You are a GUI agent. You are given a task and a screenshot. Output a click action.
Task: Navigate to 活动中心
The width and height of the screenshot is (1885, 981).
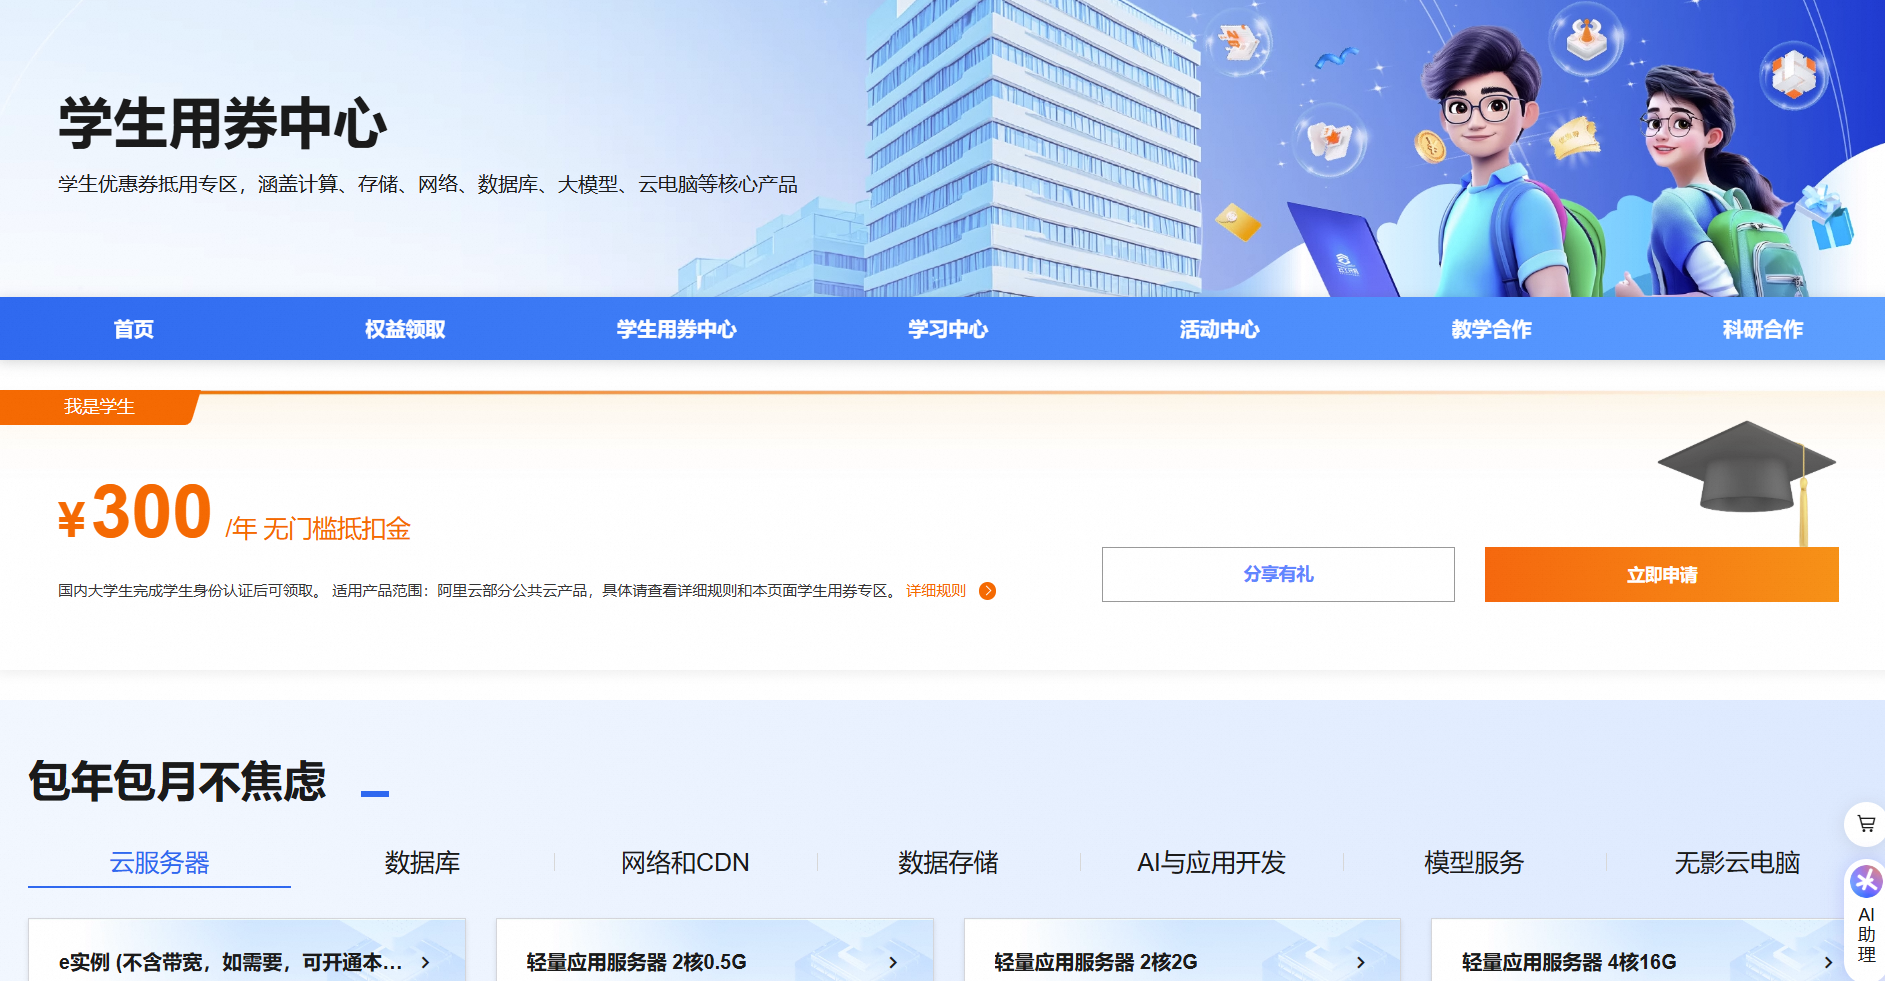[1220, 329]
